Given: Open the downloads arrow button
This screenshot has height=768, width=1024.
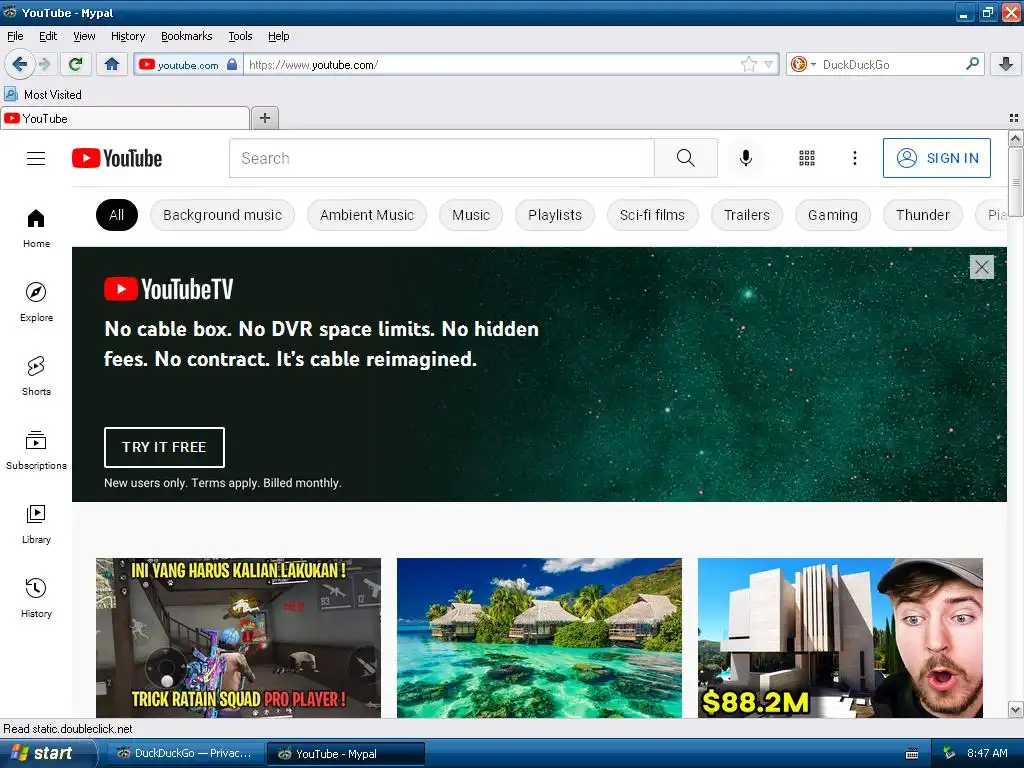Looking at the screenshot, I should pos(1006,64).
